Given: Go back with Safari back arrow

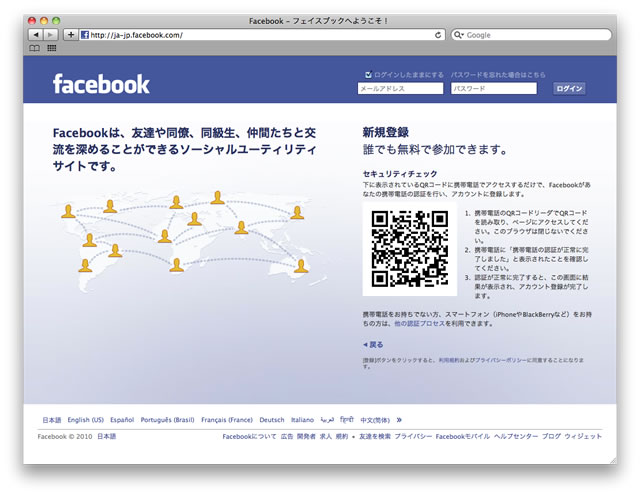Looking at the screenshot, I should click(36, 35).
